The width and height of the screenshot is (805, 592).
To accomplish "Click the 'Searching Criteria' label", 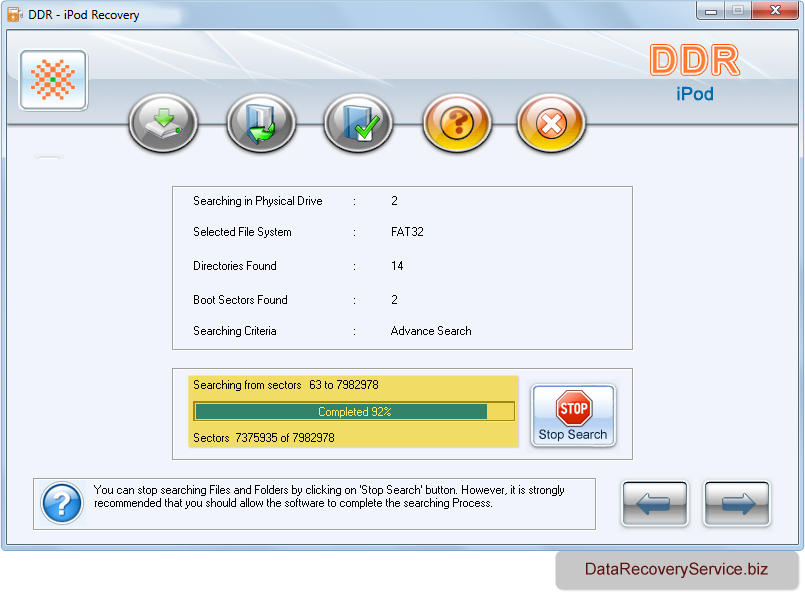I will click(235, 331).
